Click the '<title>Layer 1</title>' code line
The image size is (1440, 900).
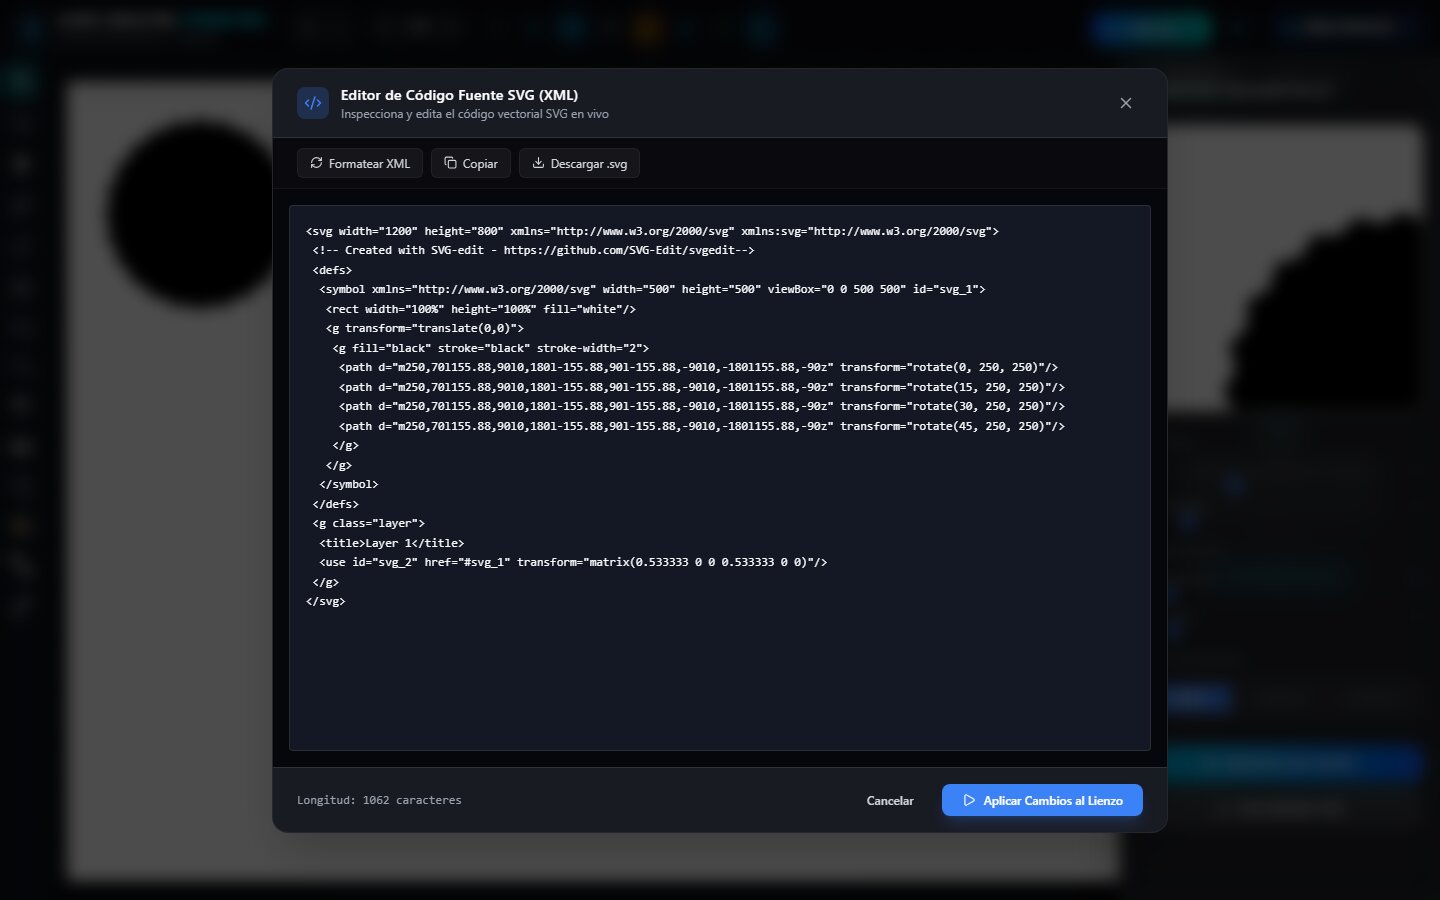(x=392, y=543)
